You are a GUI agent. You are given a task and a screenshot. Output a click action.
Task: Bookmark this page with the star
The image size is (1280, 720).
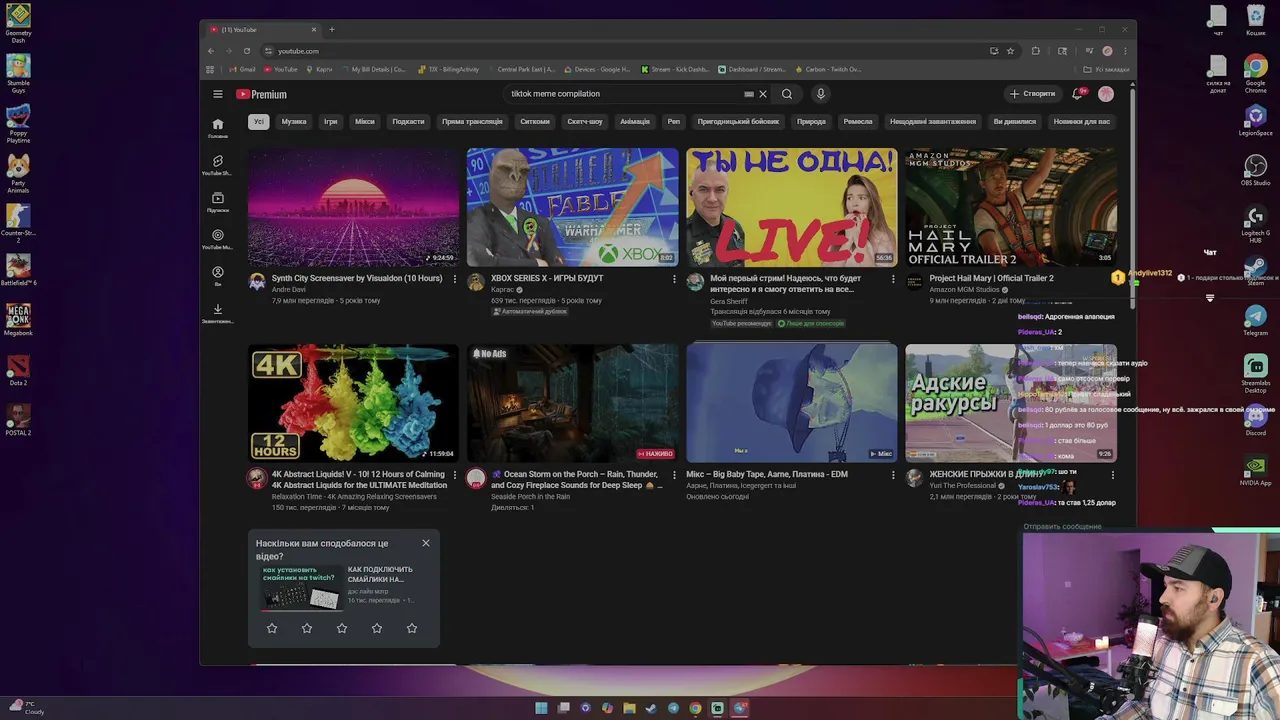pos(1010,51)
